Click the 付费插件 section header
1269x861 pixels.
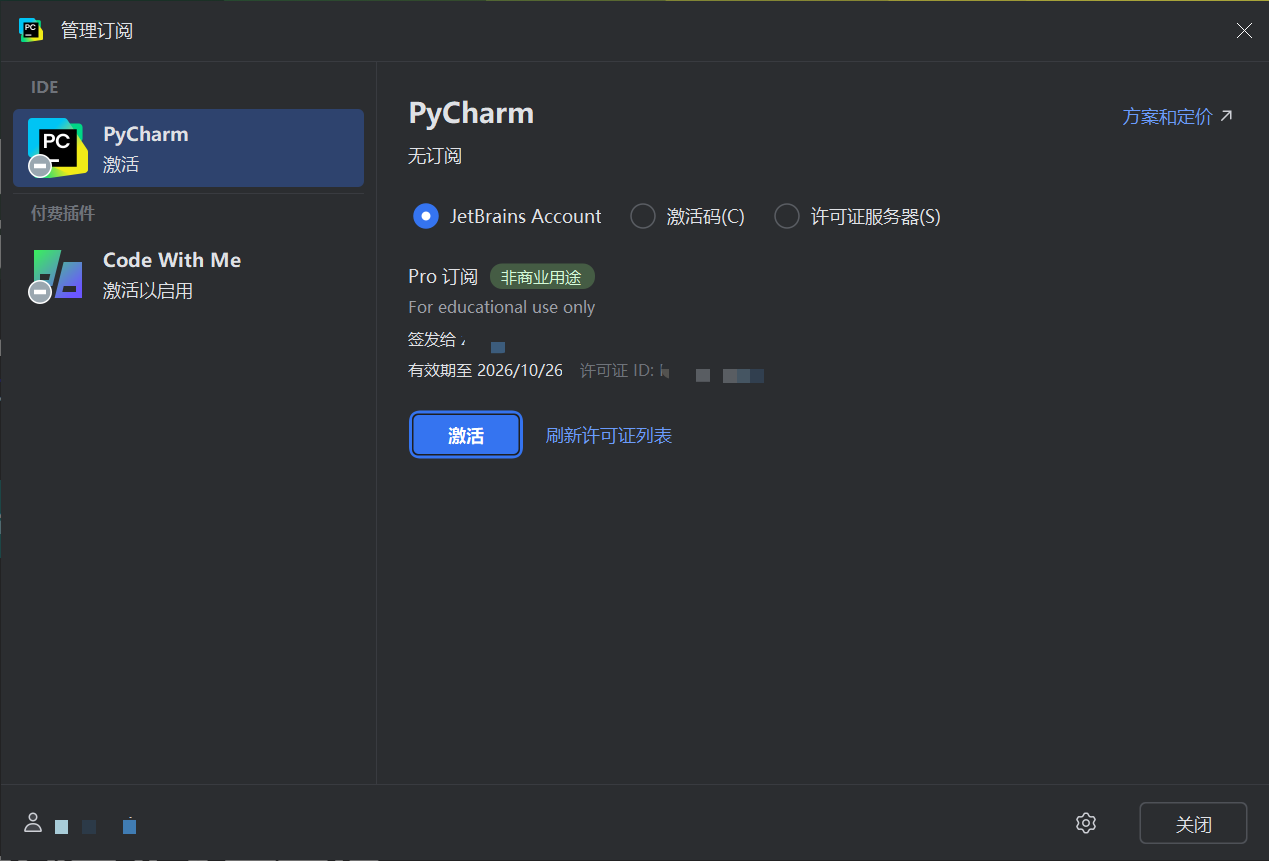pyautogui.click(x=62, y=213)
